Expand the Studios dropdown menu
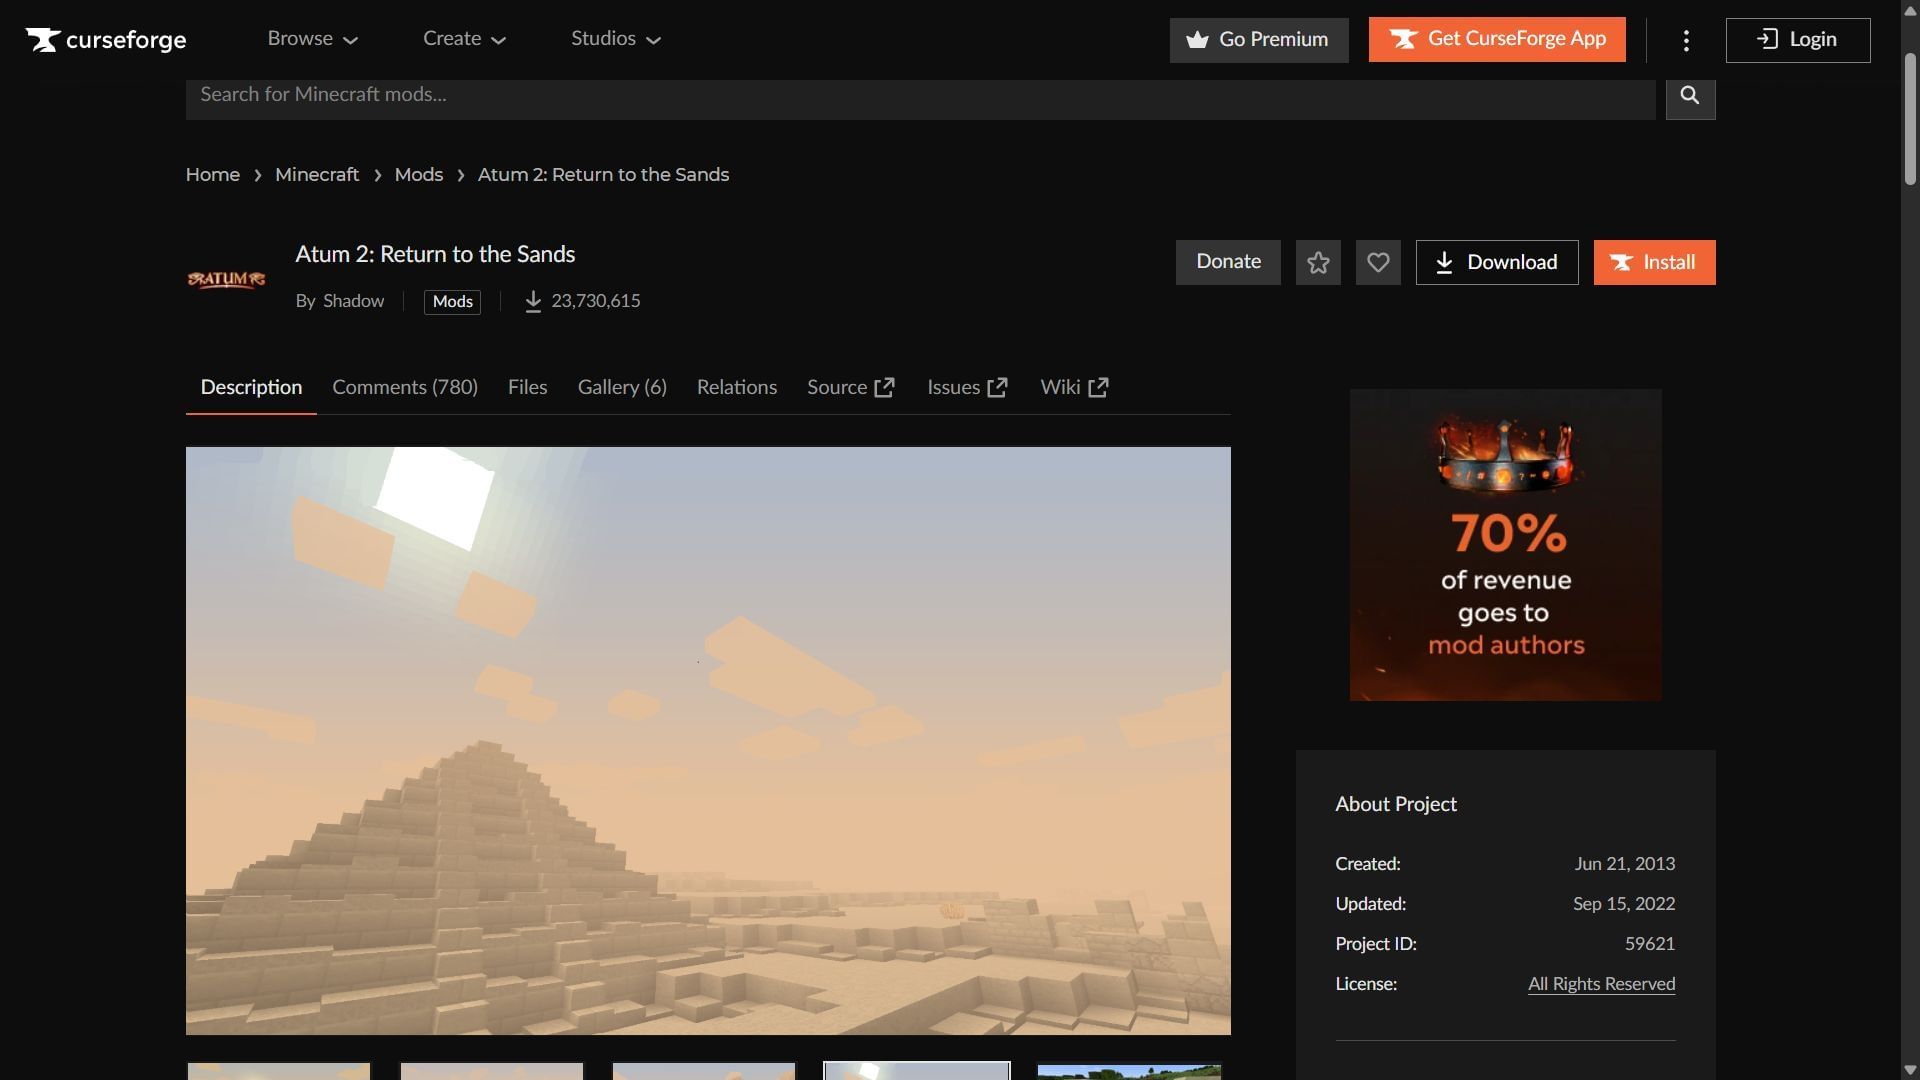This screenshot has width=1920, height=1080. (x=616, y=39)
